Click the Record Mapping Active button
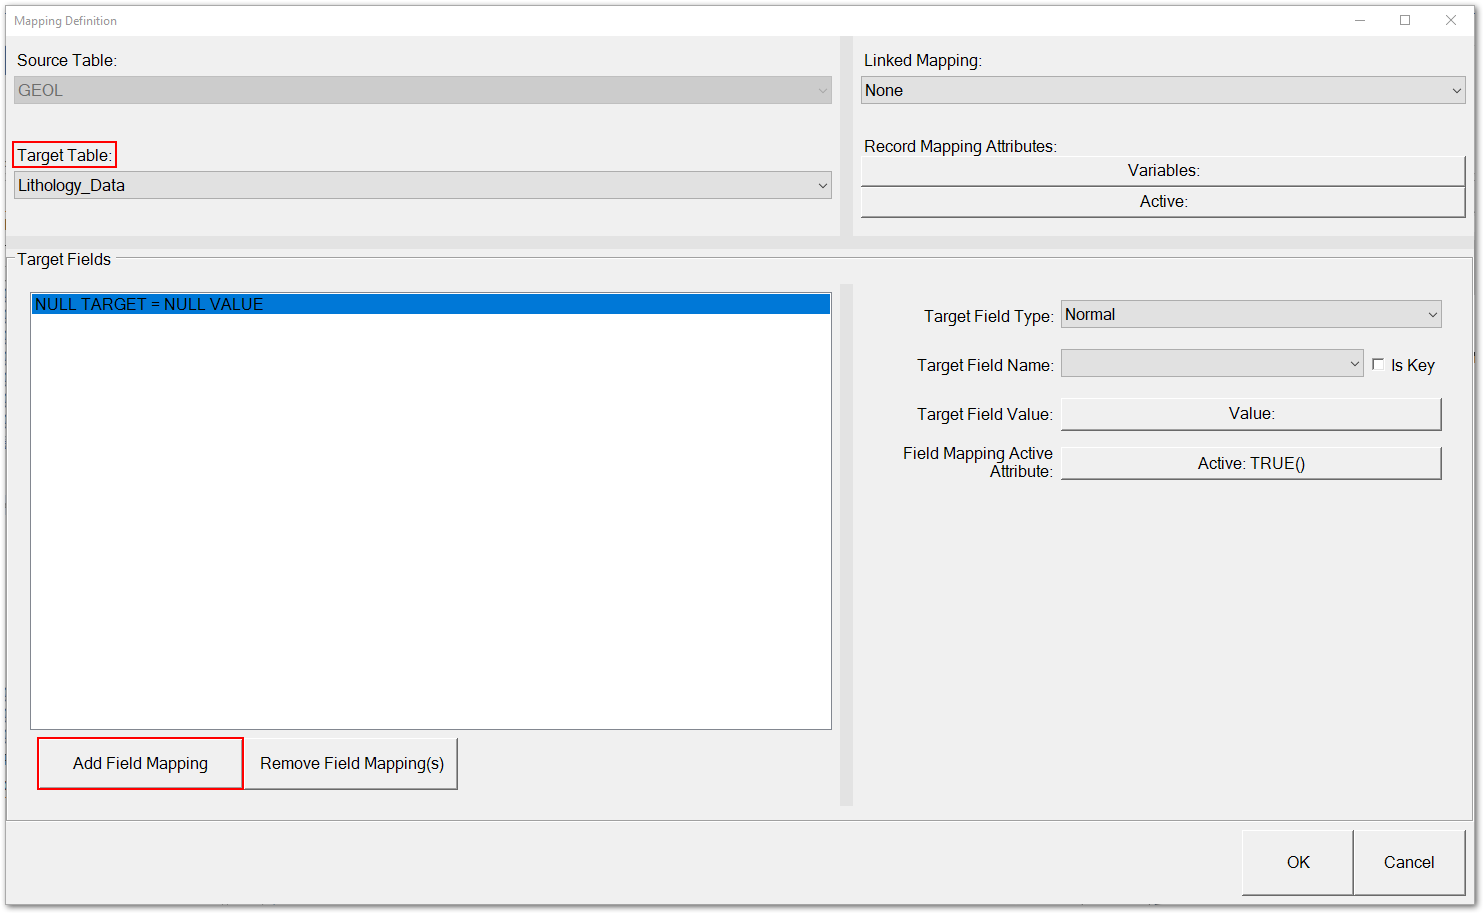 pyautogui.click(x=1163, y=202)
